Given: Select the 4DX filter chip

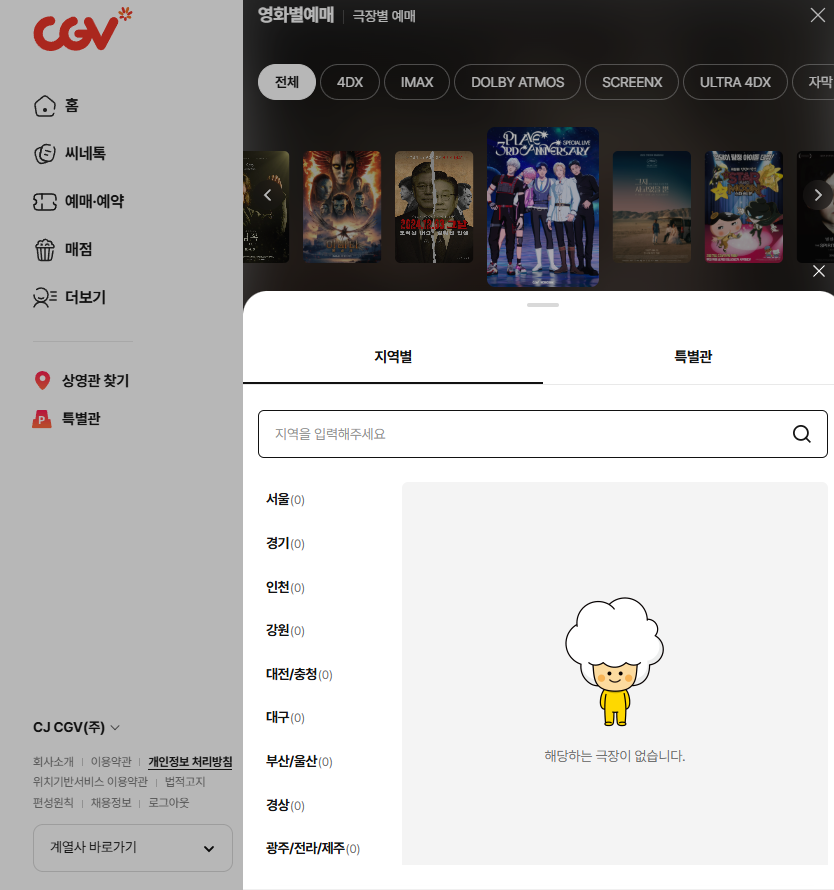Looking at the screenshot, I should pyautogui.click(x=350, y=82).
